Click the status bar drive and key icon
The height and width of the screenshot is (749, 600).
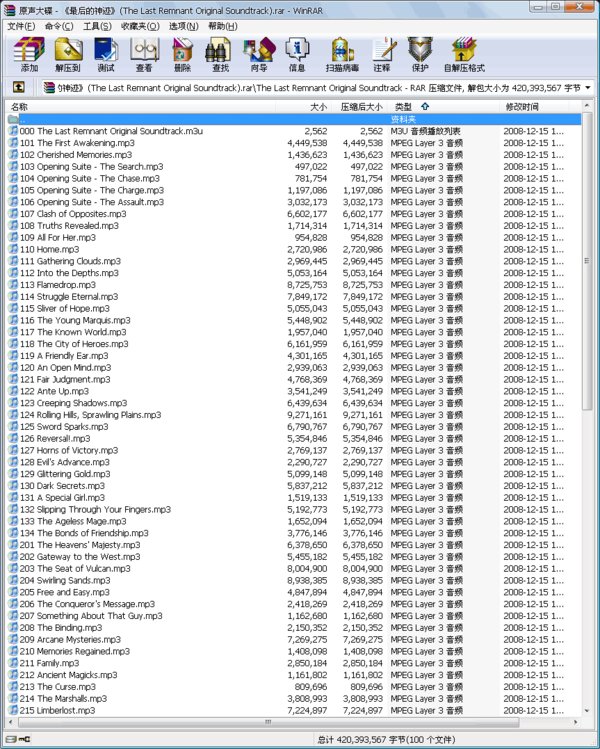[x=18, y=739]
